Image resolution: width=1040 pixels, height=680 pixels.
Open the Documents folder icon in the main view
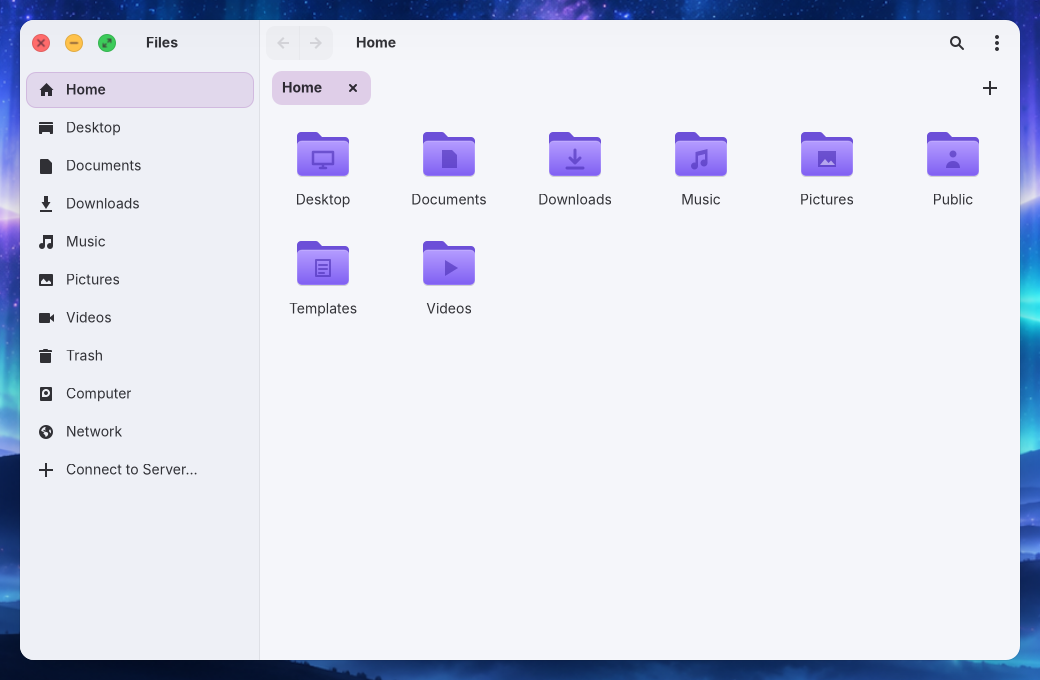448,155
